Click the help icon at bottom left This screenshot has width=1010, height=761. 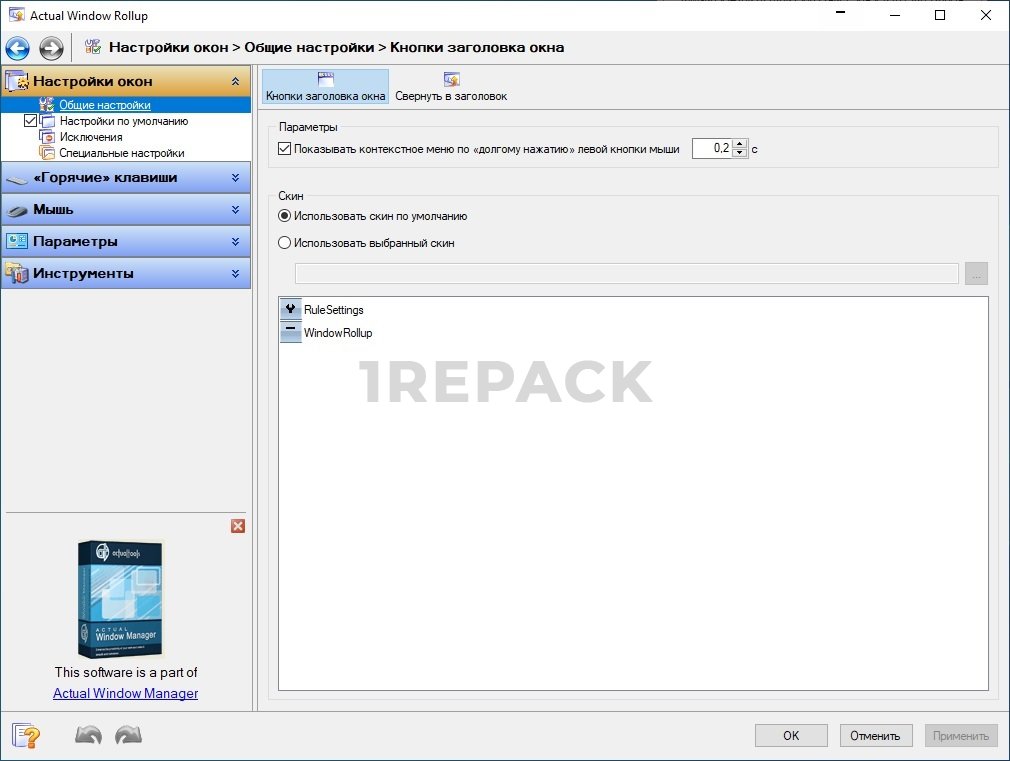[27, 736]
